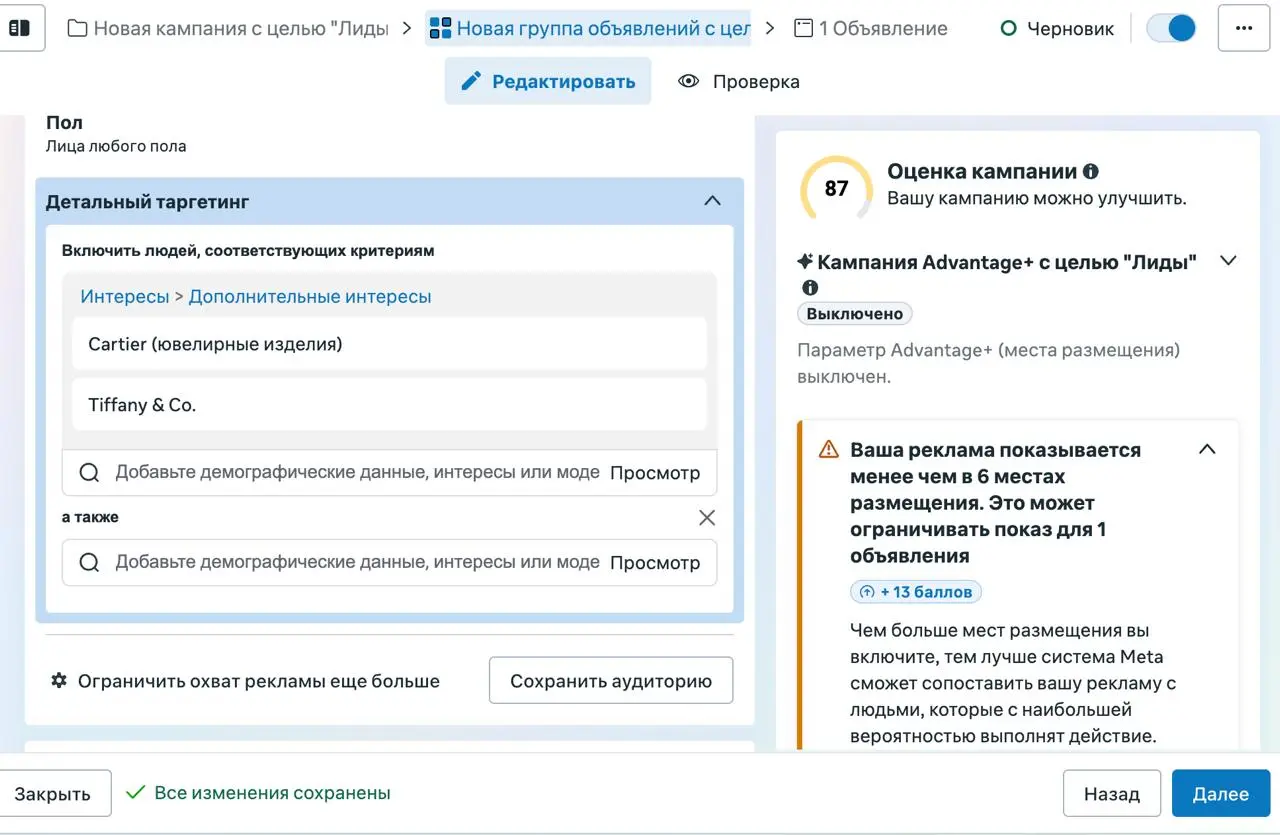Click the pencil icon in Редактировать
The width and height of the screenshot is (1280, 835).
click(x=471, y=81)
